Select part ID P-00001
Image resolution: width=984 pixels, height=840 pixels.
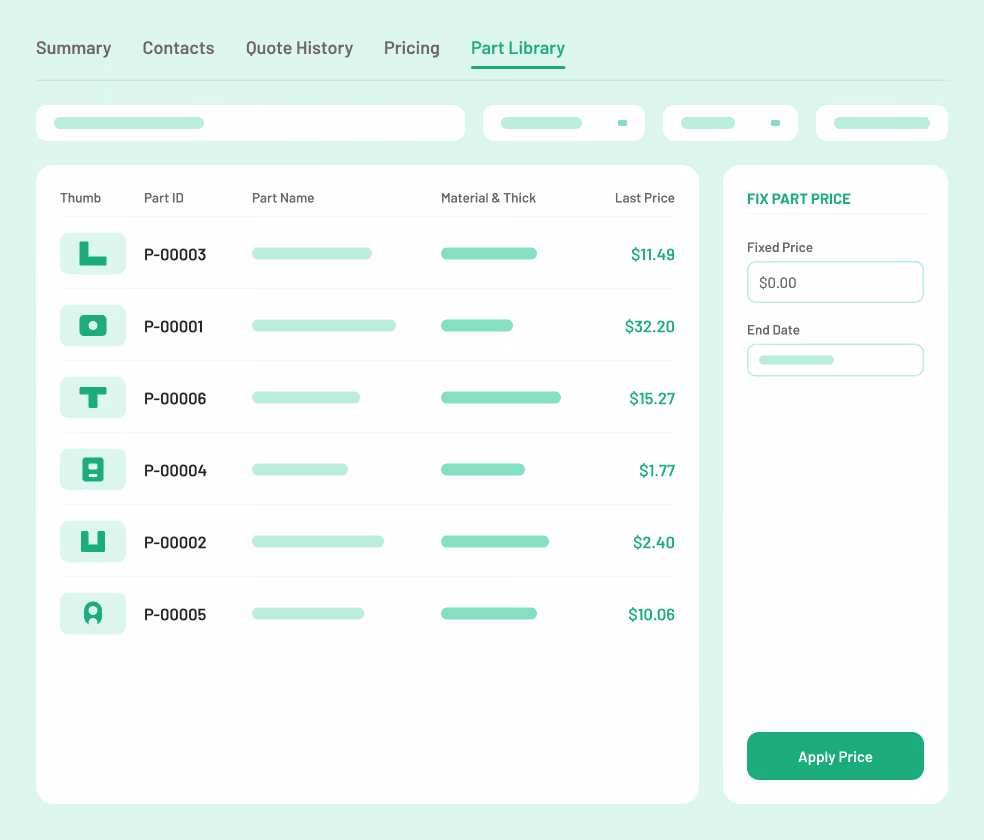tap(174, 327)
